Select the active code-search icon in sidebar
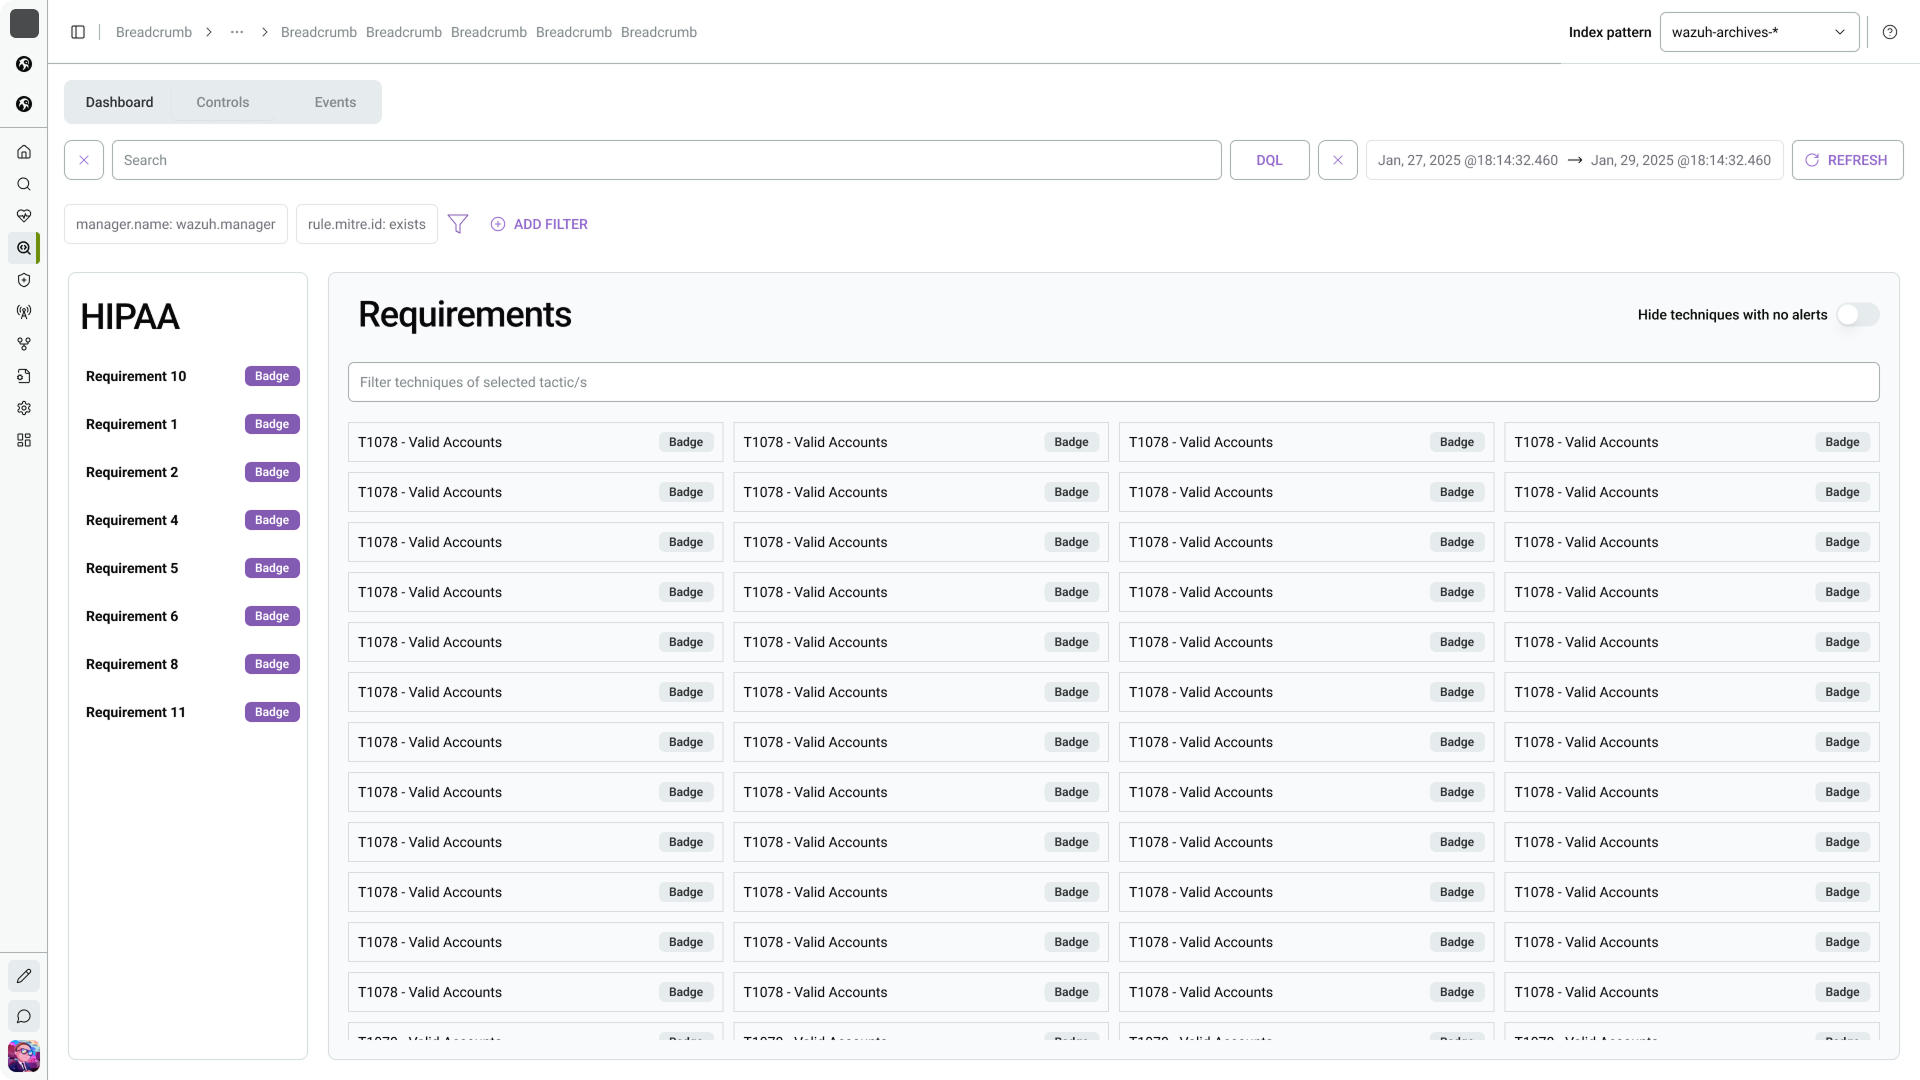The width and height of the screenshot is (1920, 1080). coord(24,248)
